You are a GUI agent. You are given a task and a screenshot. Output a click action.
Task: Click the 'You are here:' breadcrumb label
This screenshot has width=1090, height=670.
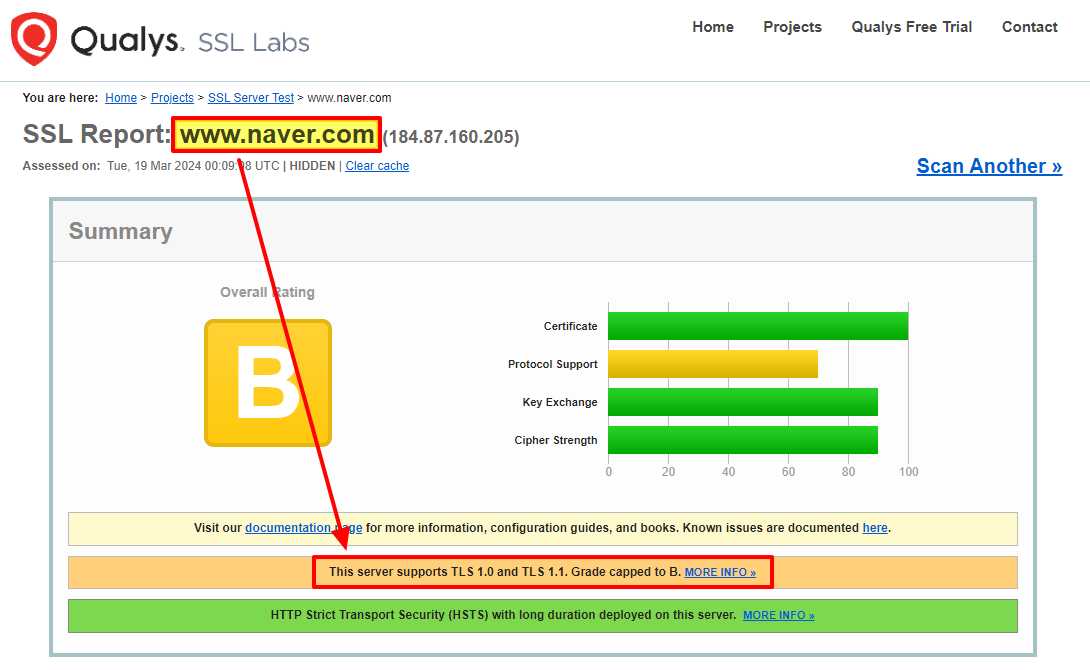click(x=60, y=98)
